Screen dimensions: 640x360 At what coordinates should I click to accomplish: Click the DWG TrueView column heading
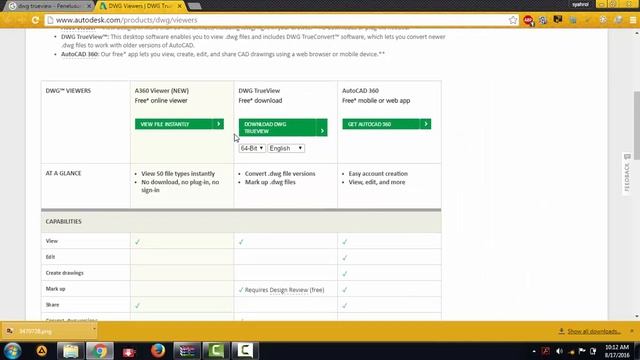[259, 91]
